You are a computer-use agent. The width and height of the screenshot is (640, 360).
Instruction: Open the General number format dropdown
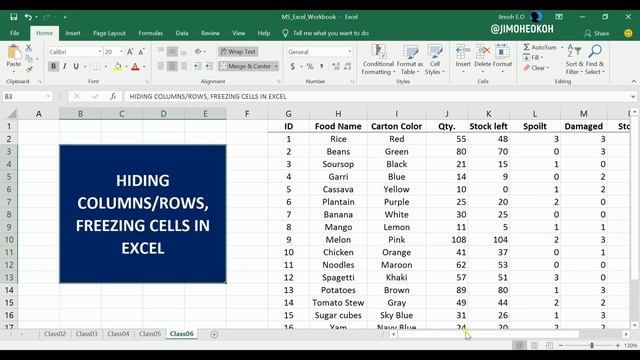click(x=349, y=52)
